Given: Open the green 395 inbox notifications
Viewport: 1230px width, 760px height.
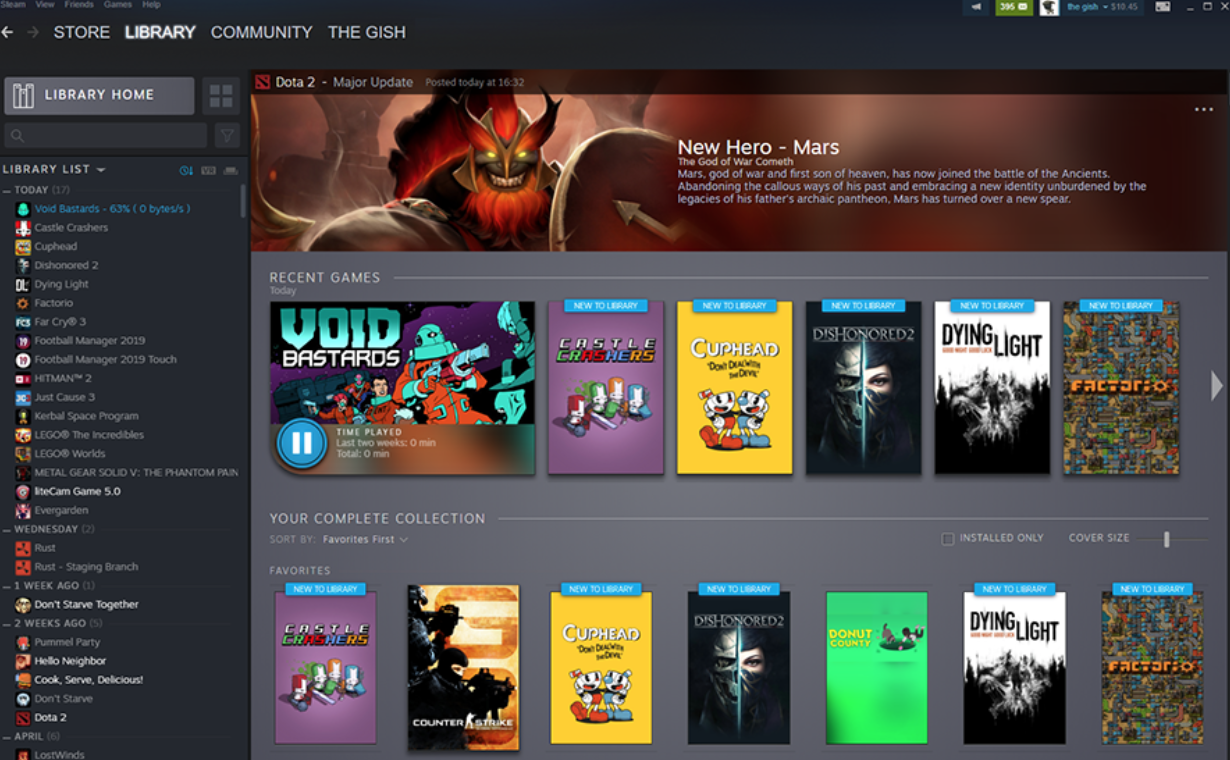Looking at the screenshot, I should point(1014,7).
